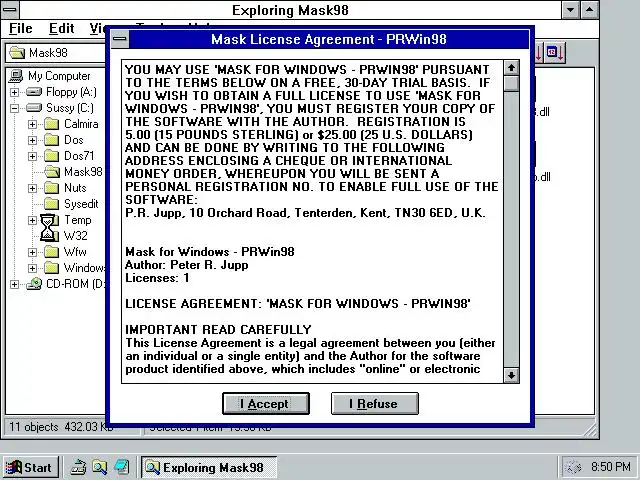Image resolution: width=640 pixels, height=480 pixels.
Task: Click the I Refuse button
Action: tap(375, 403)
